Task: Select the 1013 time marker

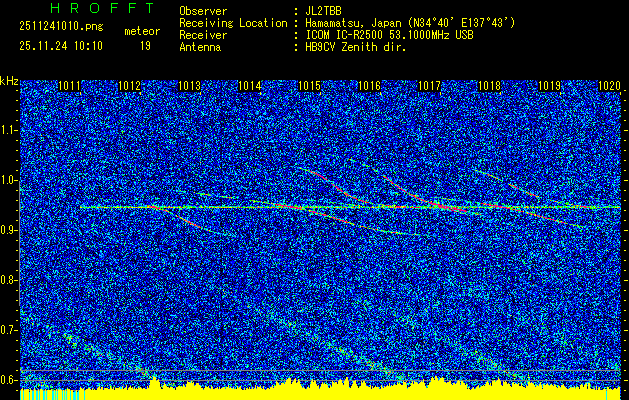Action: click(x=189, y=87)
